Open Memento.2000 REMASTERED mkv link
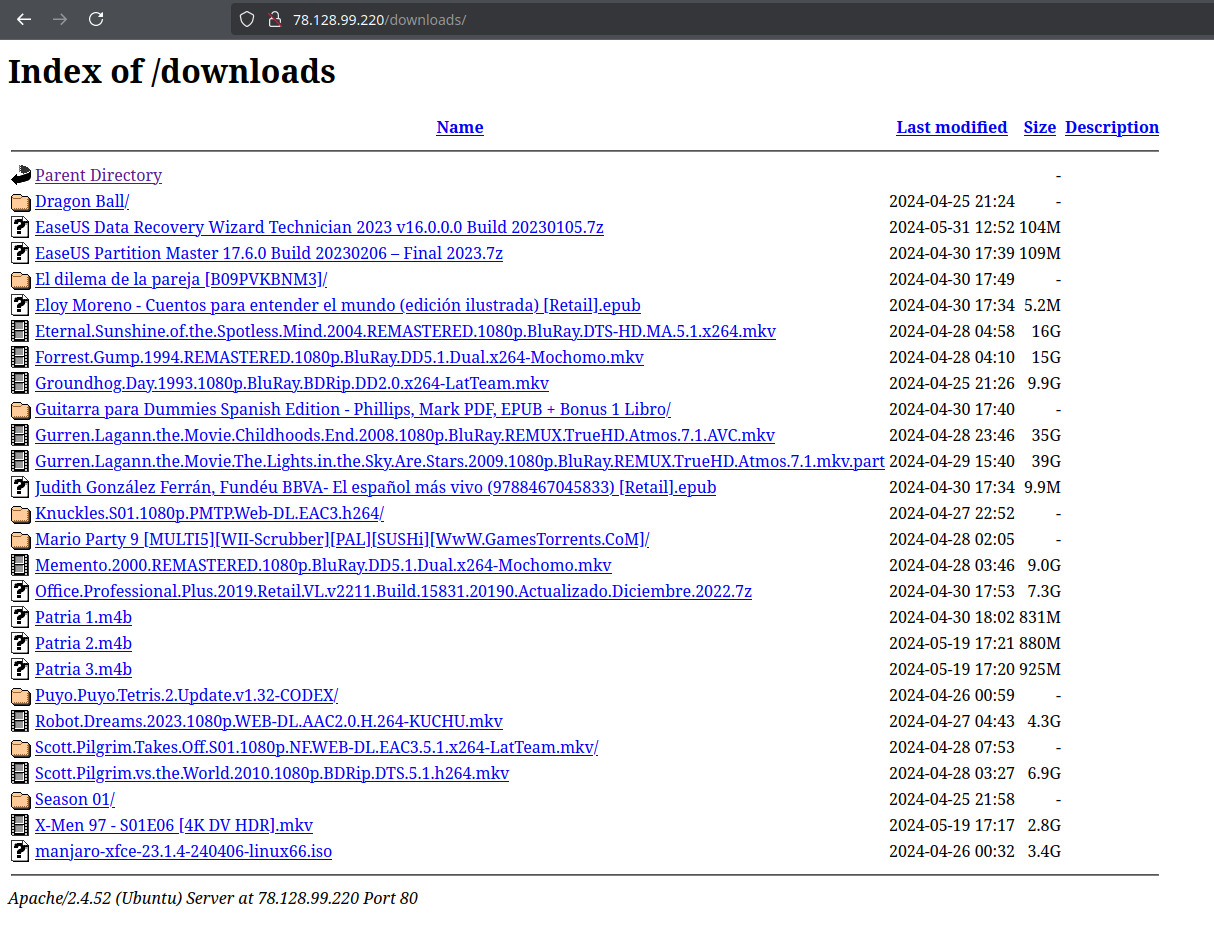This screenshot has width=1214, height=938. 322,565
